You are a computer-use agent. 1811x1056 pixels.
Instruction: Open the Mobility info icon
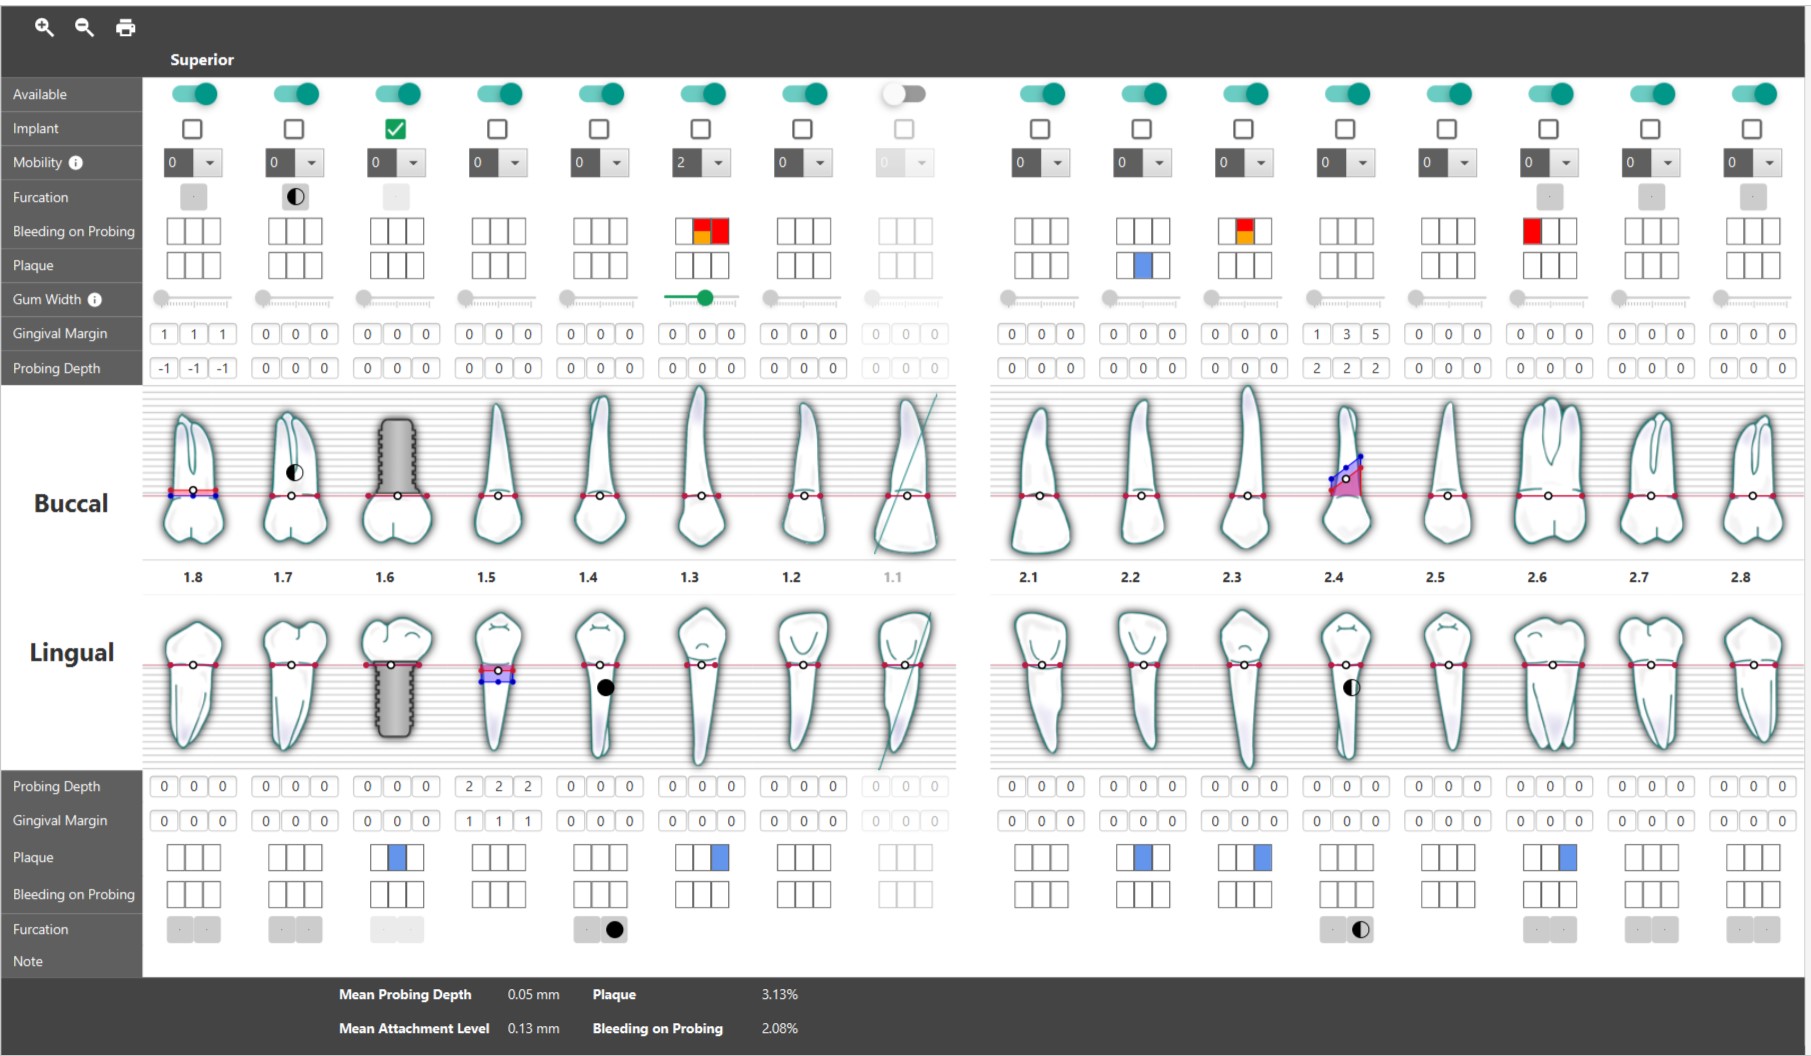76,162
